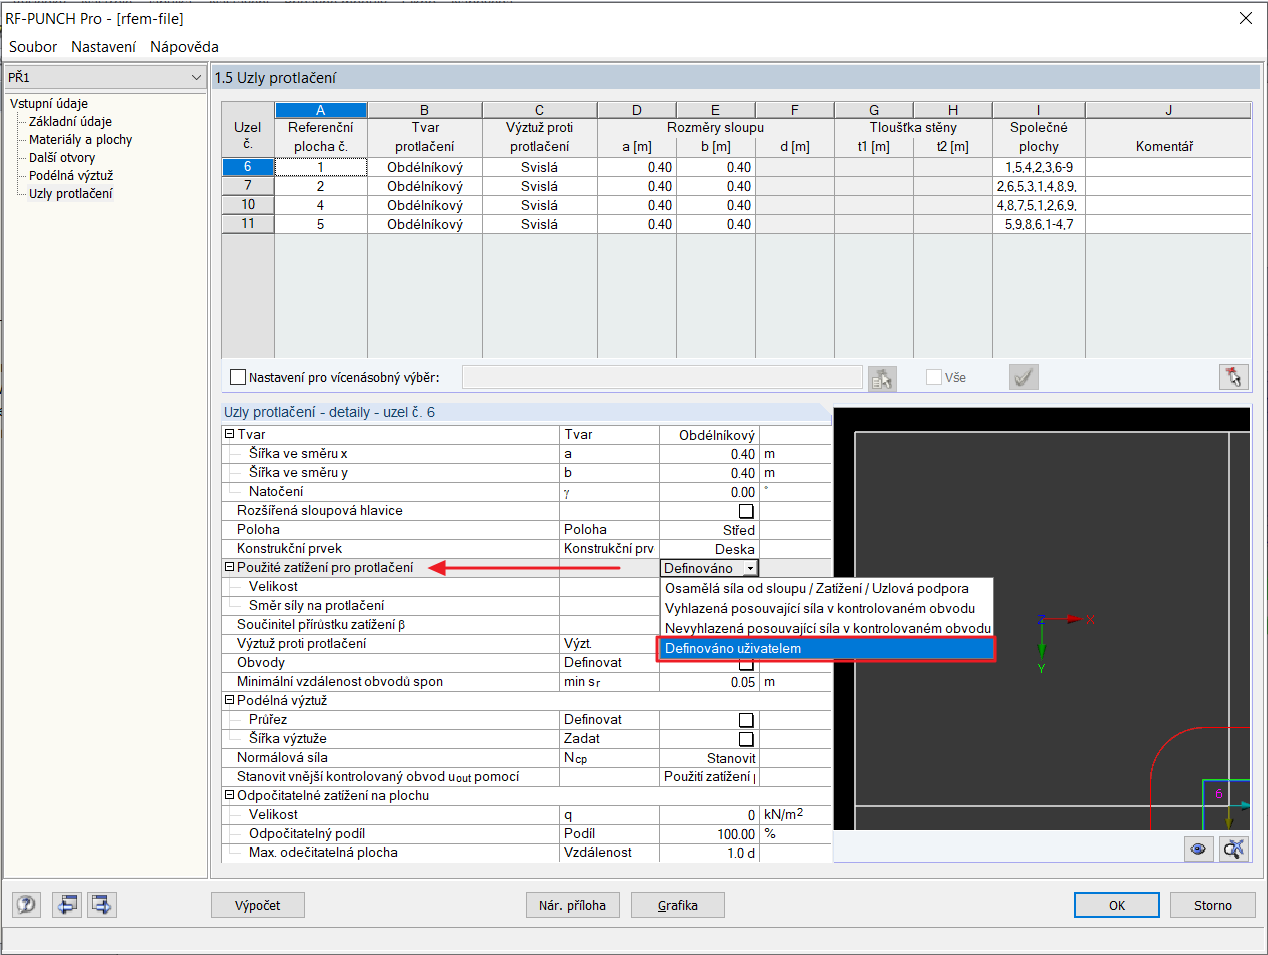Go to next table with right-arrow icon
The height and width of the screenshot is (955, 1268).
pyautogui.click(x=102, y=905)
